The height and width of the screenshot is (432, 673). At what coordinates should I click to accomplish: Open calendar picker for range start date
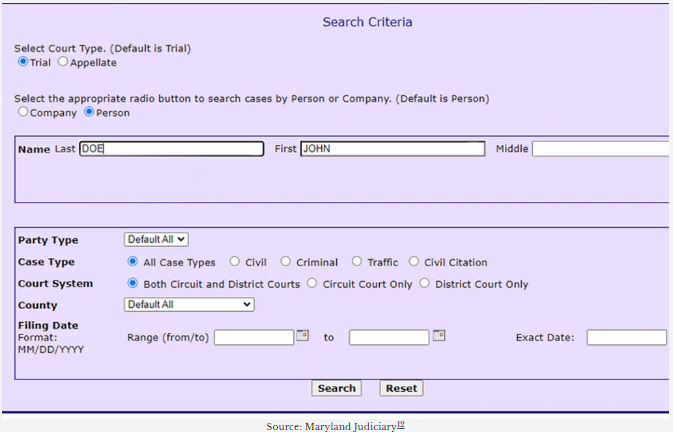(303, 336)
